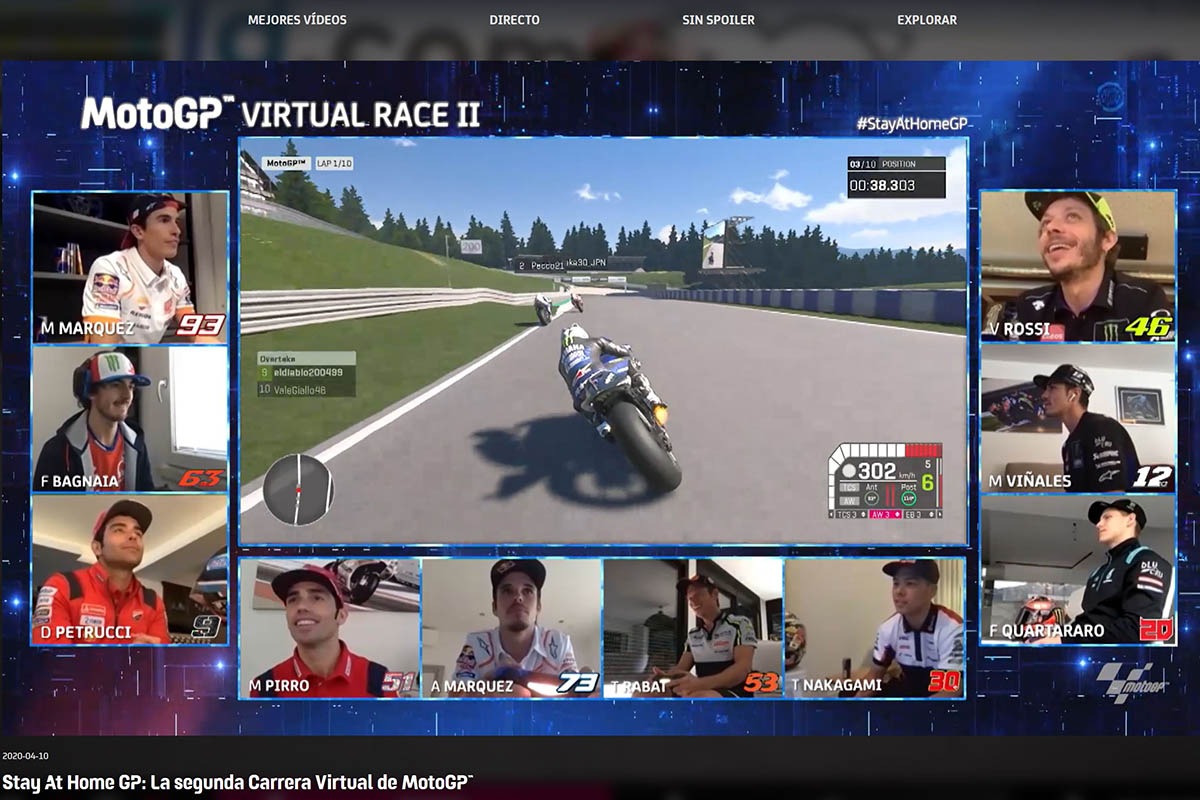
Task: Click the MotoGP logo in the bottom corner
Action: click(1131, 681)
